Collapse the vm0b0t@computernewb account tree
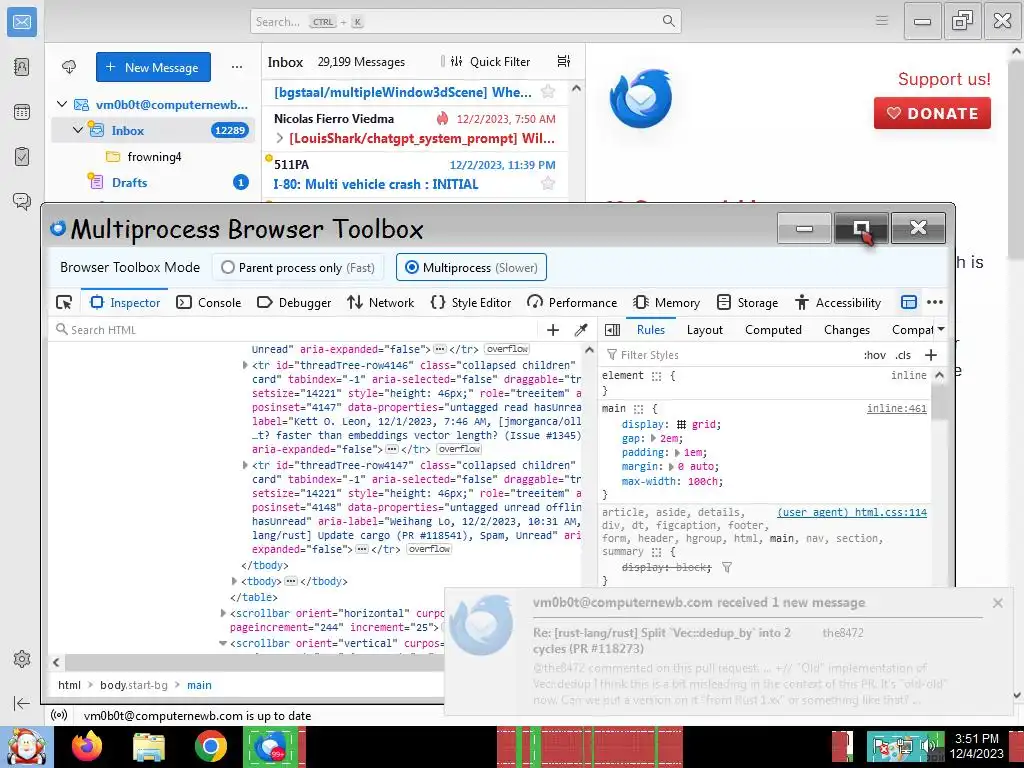 pos(62,104)
